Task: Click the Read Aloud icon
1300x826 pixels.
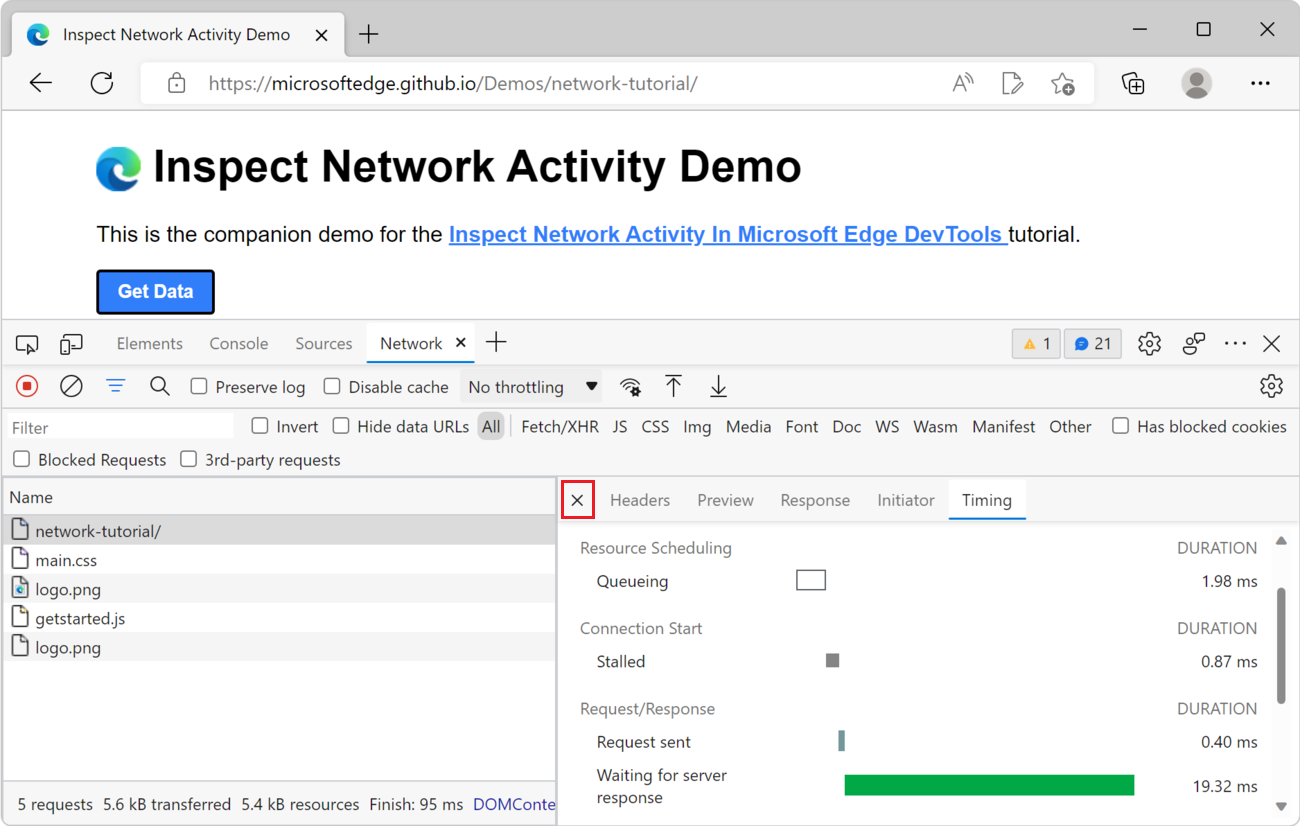Action: 963,83
